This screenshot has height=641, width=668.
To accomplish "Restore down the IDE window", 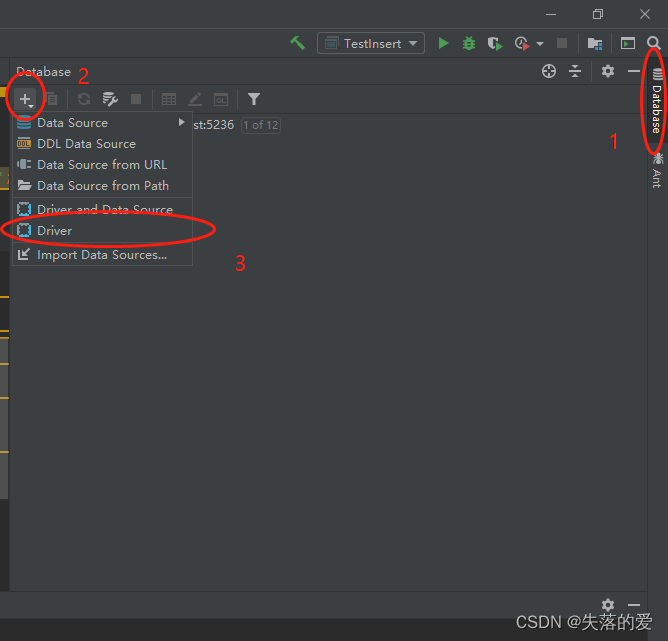I will (x=598, y=14).
